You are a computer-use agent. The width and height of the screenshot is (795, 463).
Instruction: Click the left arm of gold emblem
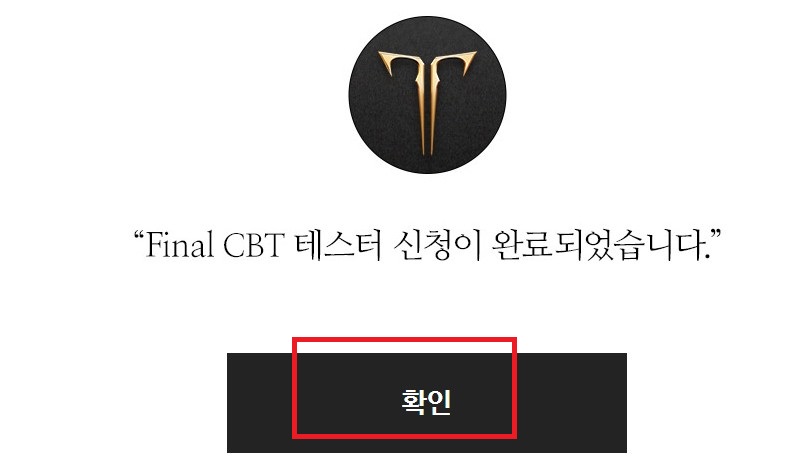point(399,65)
